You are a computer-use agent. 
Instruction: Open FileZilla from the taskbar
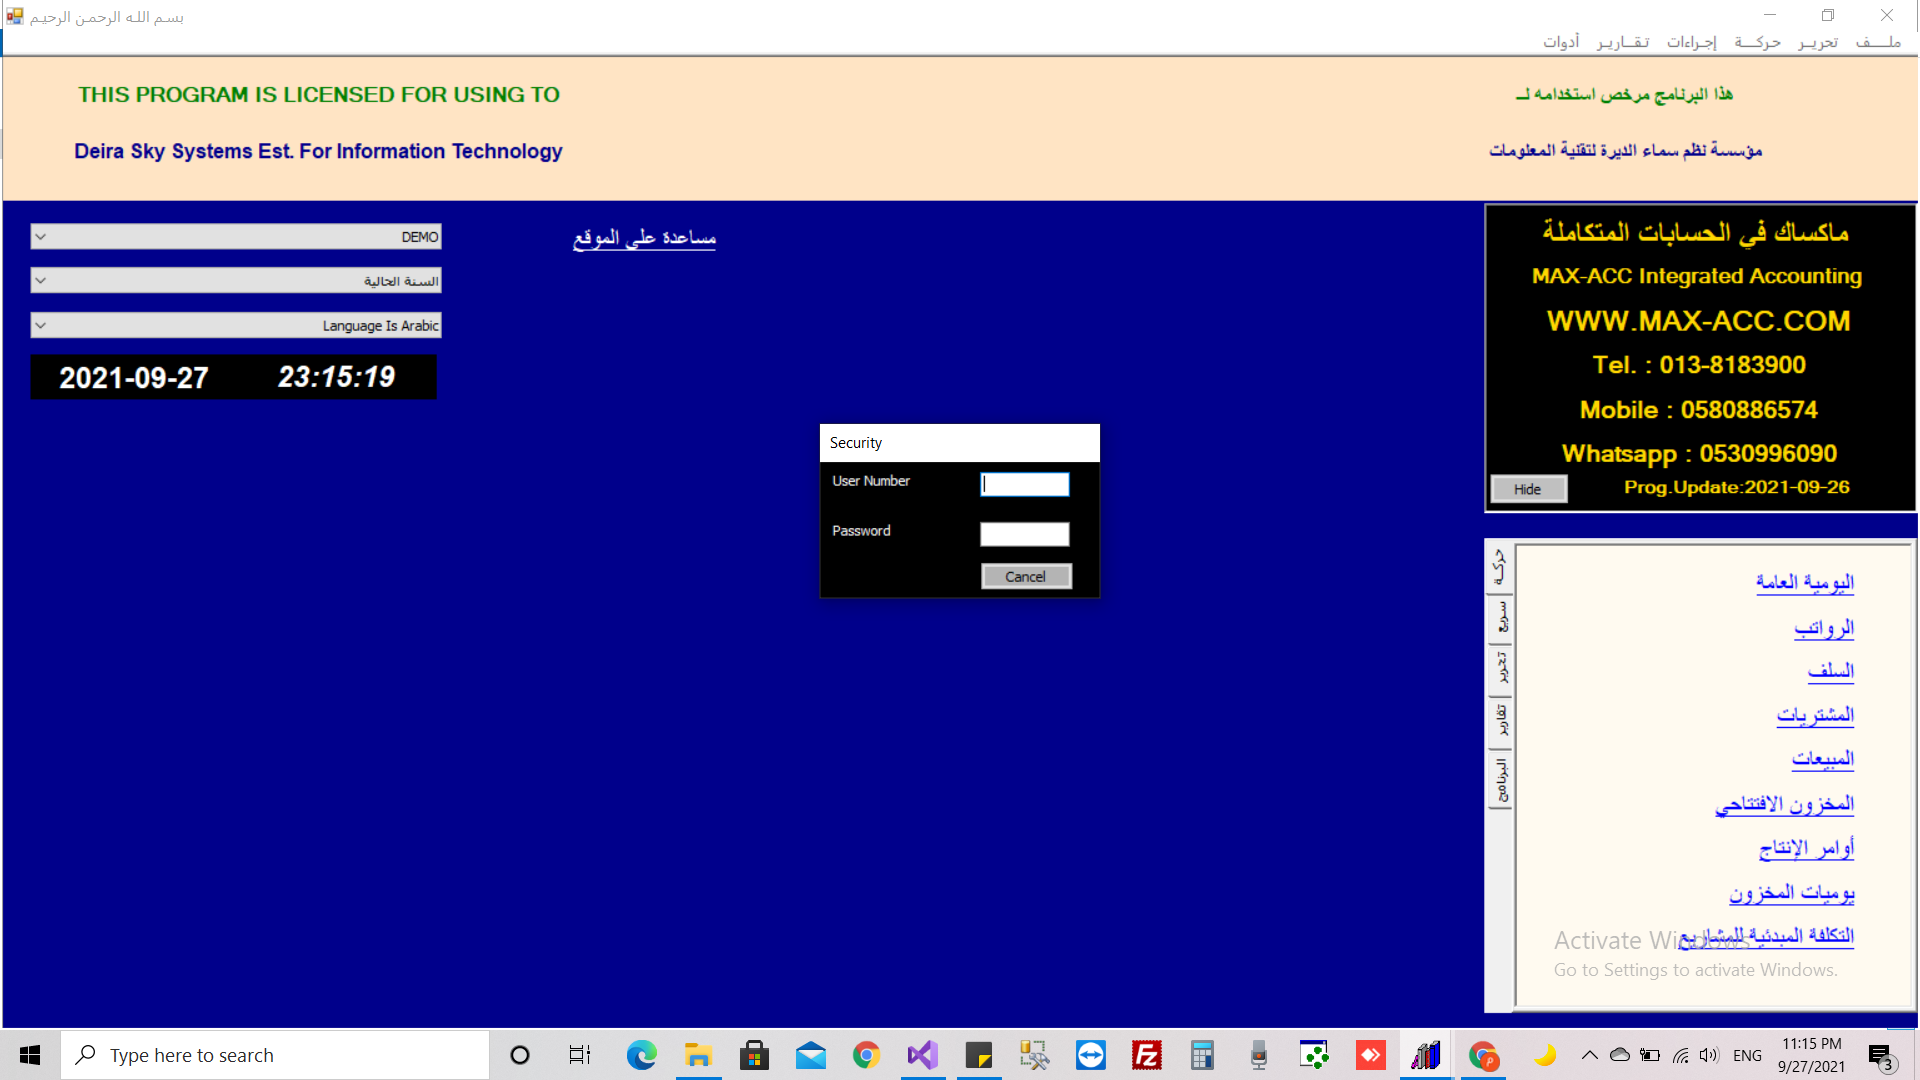tap(1147, 1055)
